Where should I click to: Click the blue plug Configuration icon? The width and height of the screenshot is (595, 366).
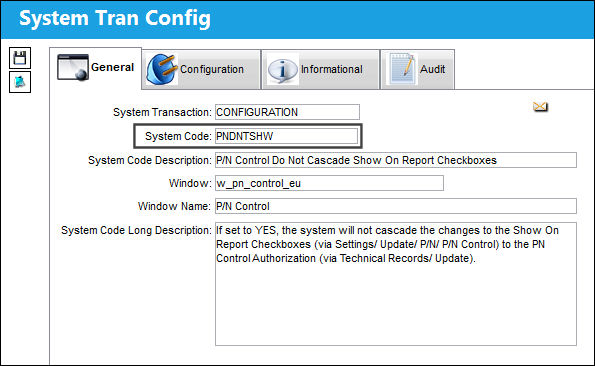[162, 69]
